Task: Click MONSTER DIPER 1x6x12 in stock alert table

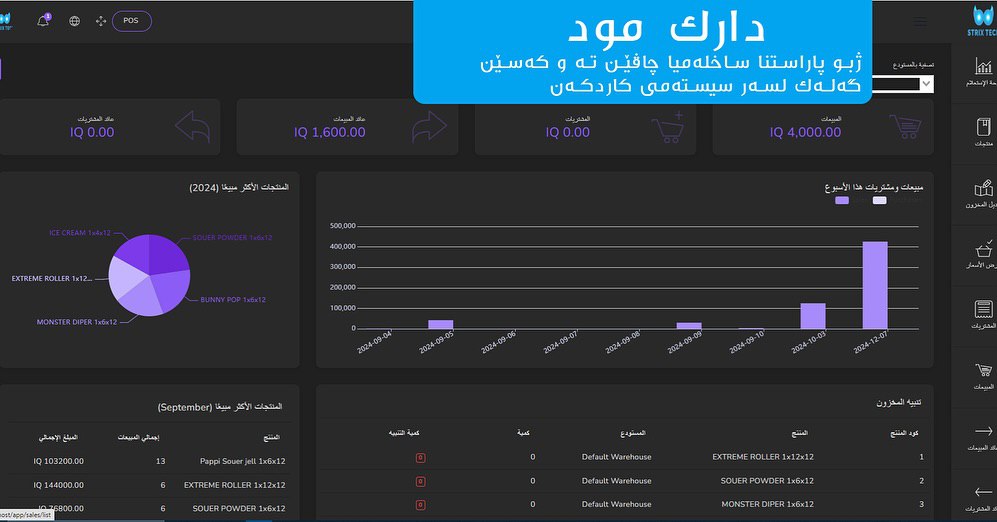Action: [767, 504]
